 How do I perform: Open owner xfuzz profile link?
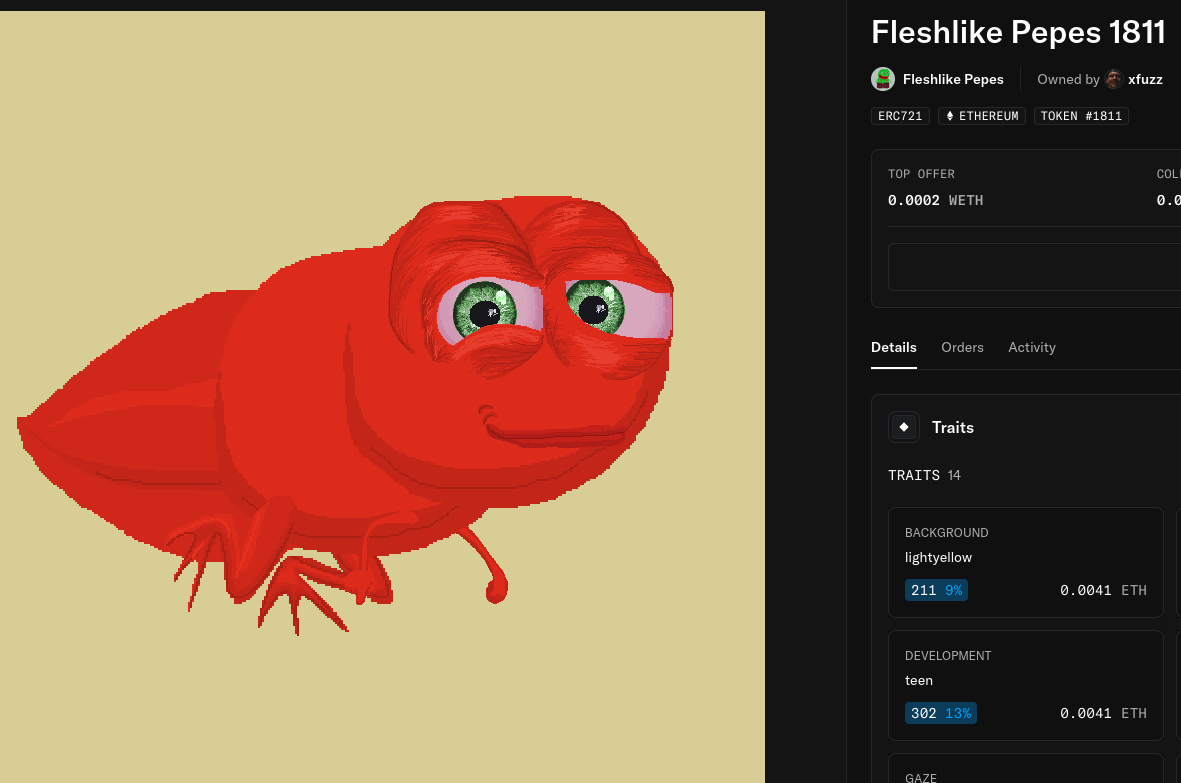point(1145,79)
